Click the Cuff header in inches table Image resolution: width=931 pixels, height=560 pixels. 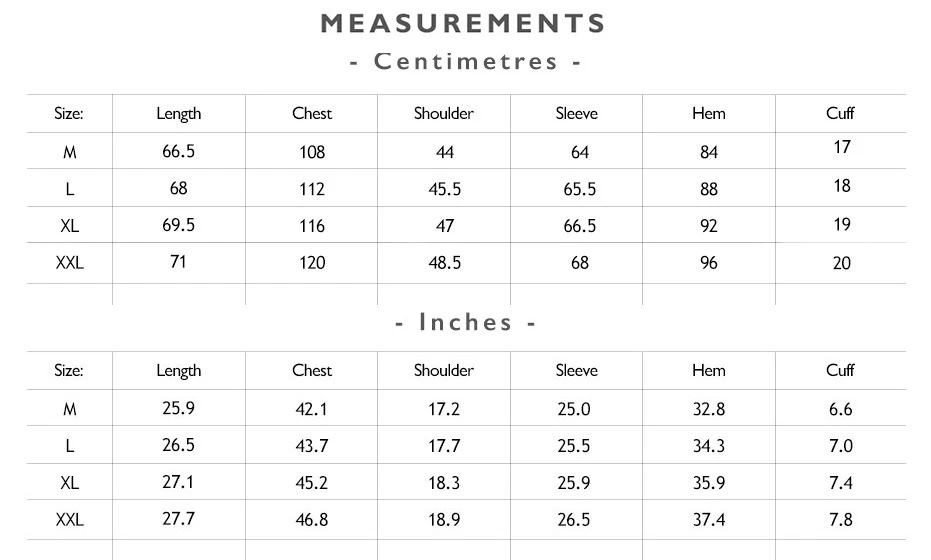coord(840,370)
